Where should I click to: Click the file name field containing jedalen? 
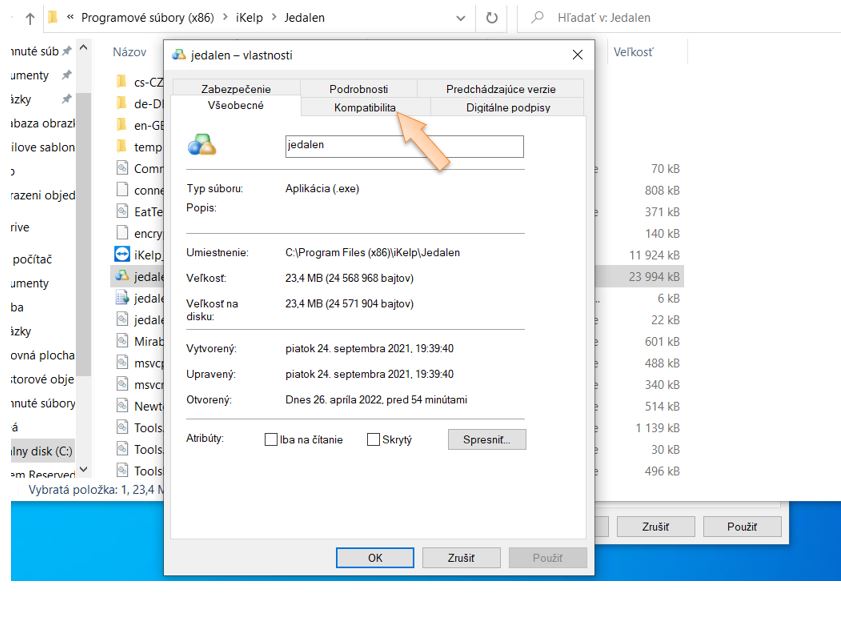pos(404,146)
